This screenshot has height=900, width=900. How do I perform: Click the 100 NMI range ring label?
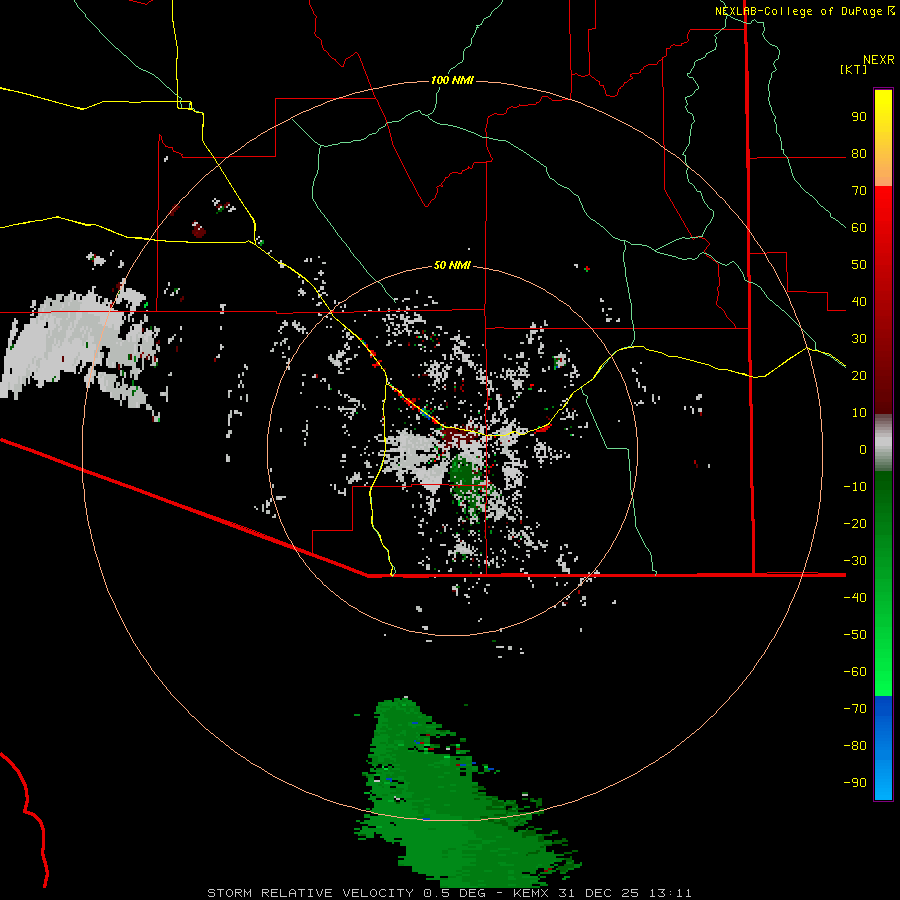[452, 80]
